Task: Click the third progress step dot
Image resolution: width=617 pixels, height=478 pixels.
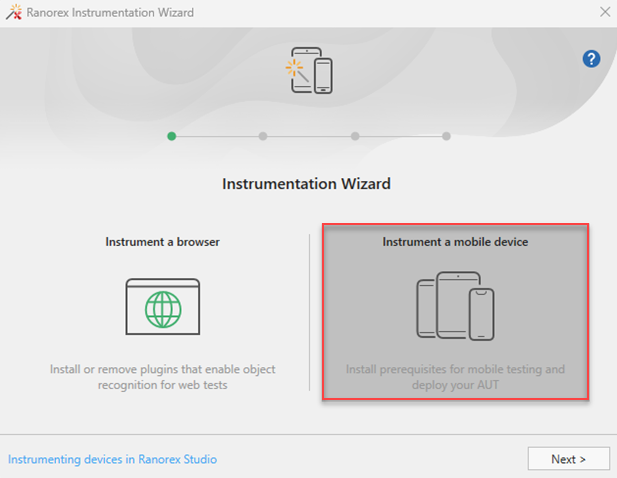Action: coord(355,136)
